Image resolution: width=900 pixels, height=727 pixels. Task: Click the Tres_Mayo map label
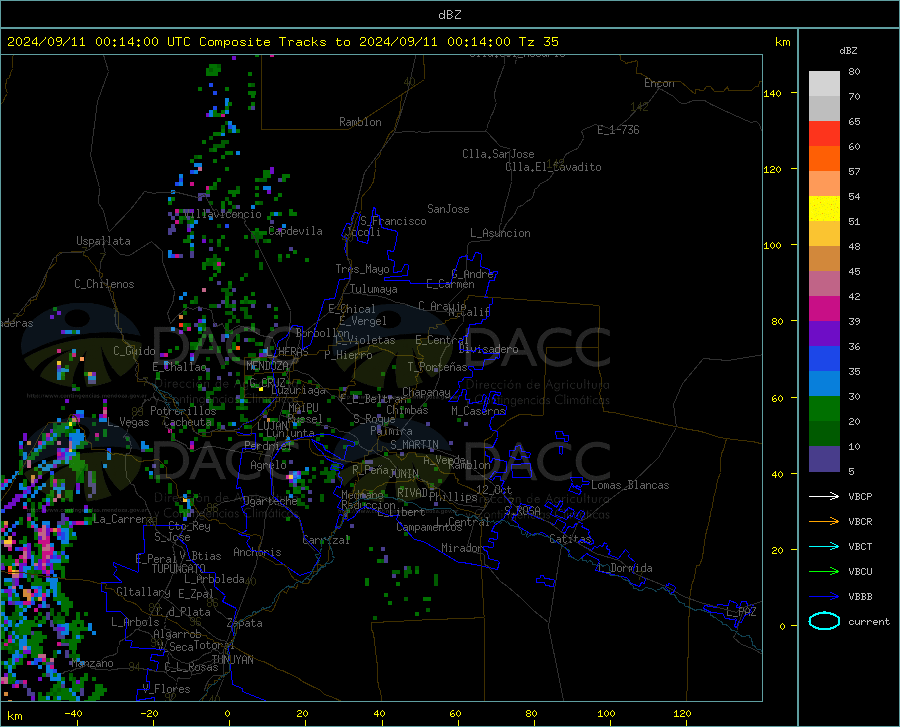(x=362, y=269)
